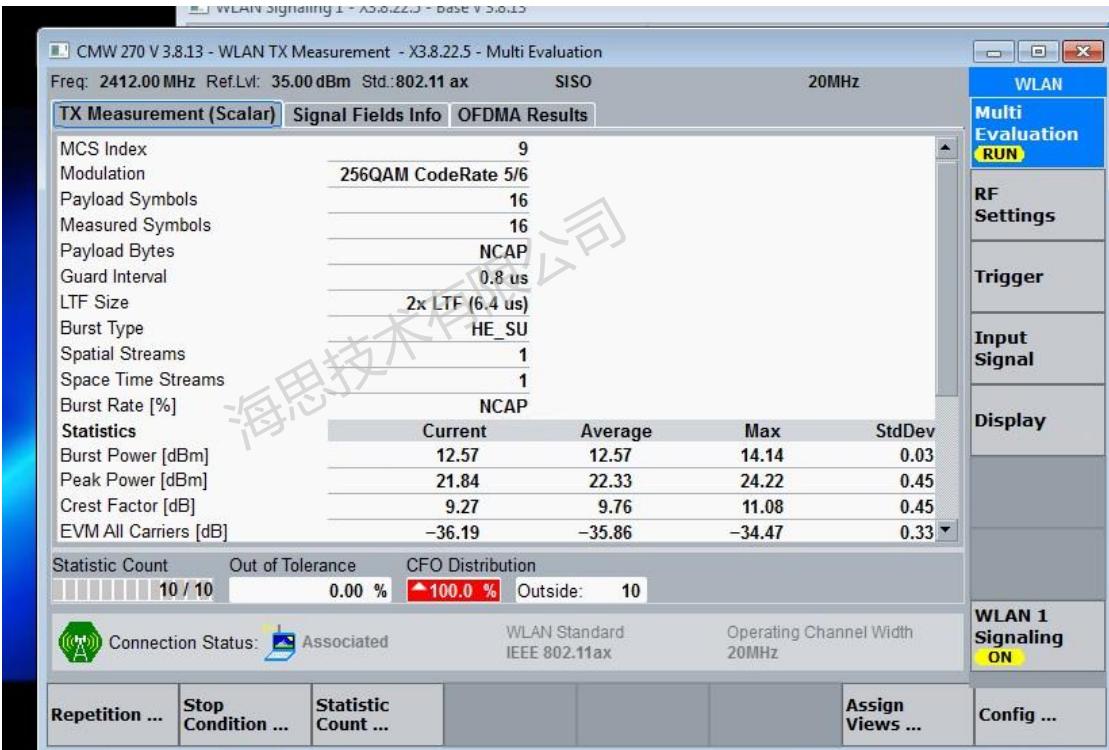This screenshot has width=1109, height=750.
Task: Click Operating Channel Width 20MHz text
Action: tap(819, 642)
